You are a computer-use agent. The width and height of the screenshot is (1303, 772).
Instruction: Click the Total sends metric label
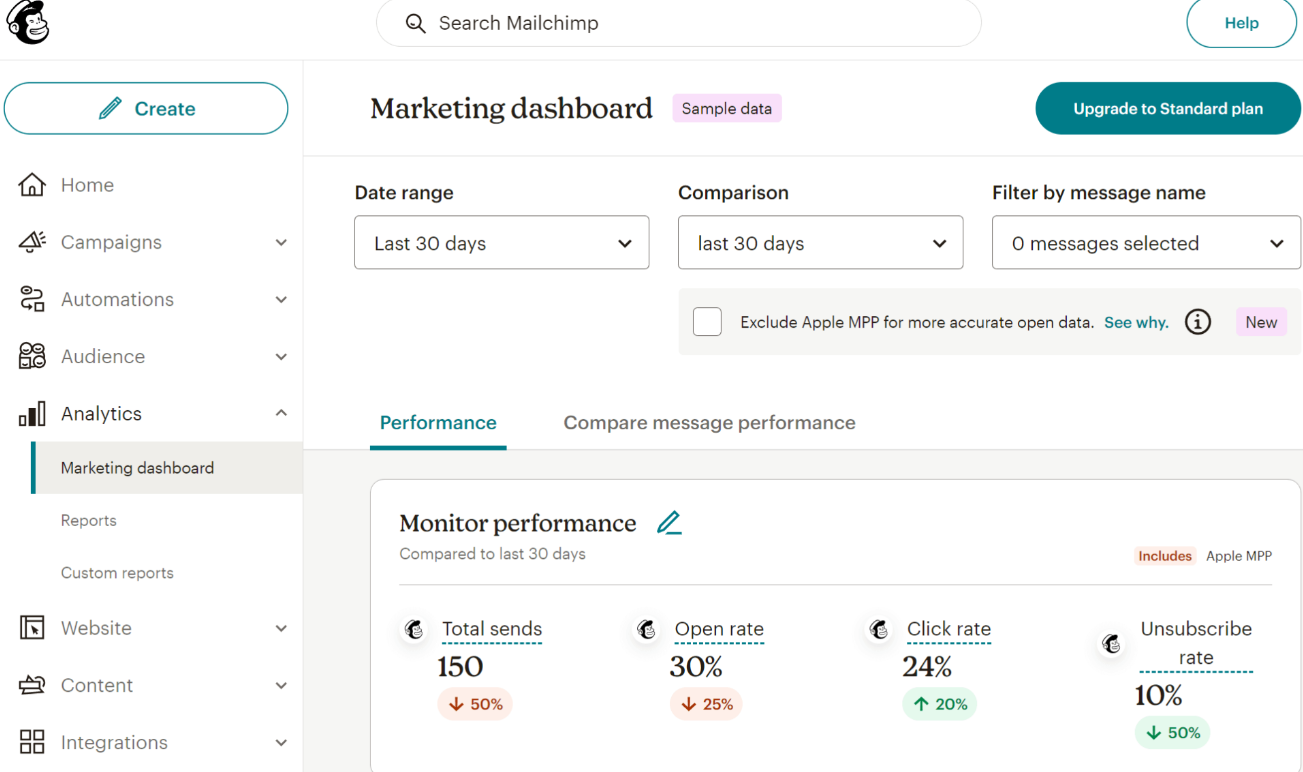tap(492, 629)
